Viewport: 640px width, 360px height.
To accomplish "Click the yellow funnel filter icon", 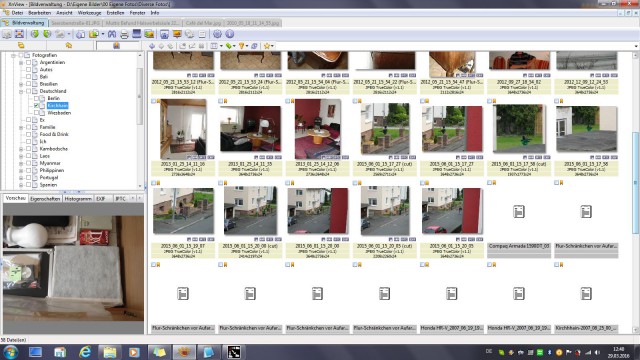I will tap(241, 46).
